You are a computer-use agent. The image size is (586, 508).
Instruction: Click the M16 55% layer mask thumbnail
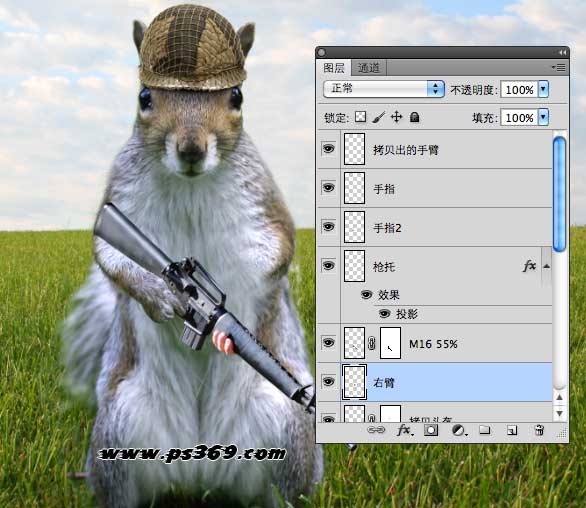click(390, 343)
